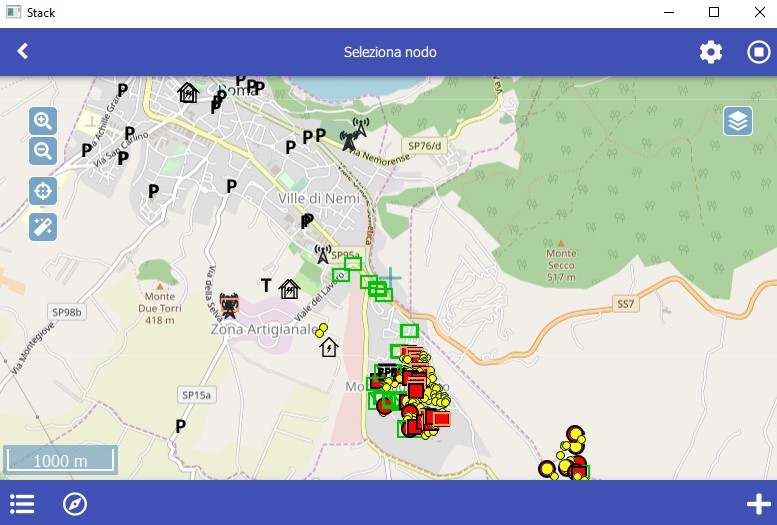Viewport: 777px width, 525px height.
Task: Open settings with the gear icon
Action: [710, 52]
